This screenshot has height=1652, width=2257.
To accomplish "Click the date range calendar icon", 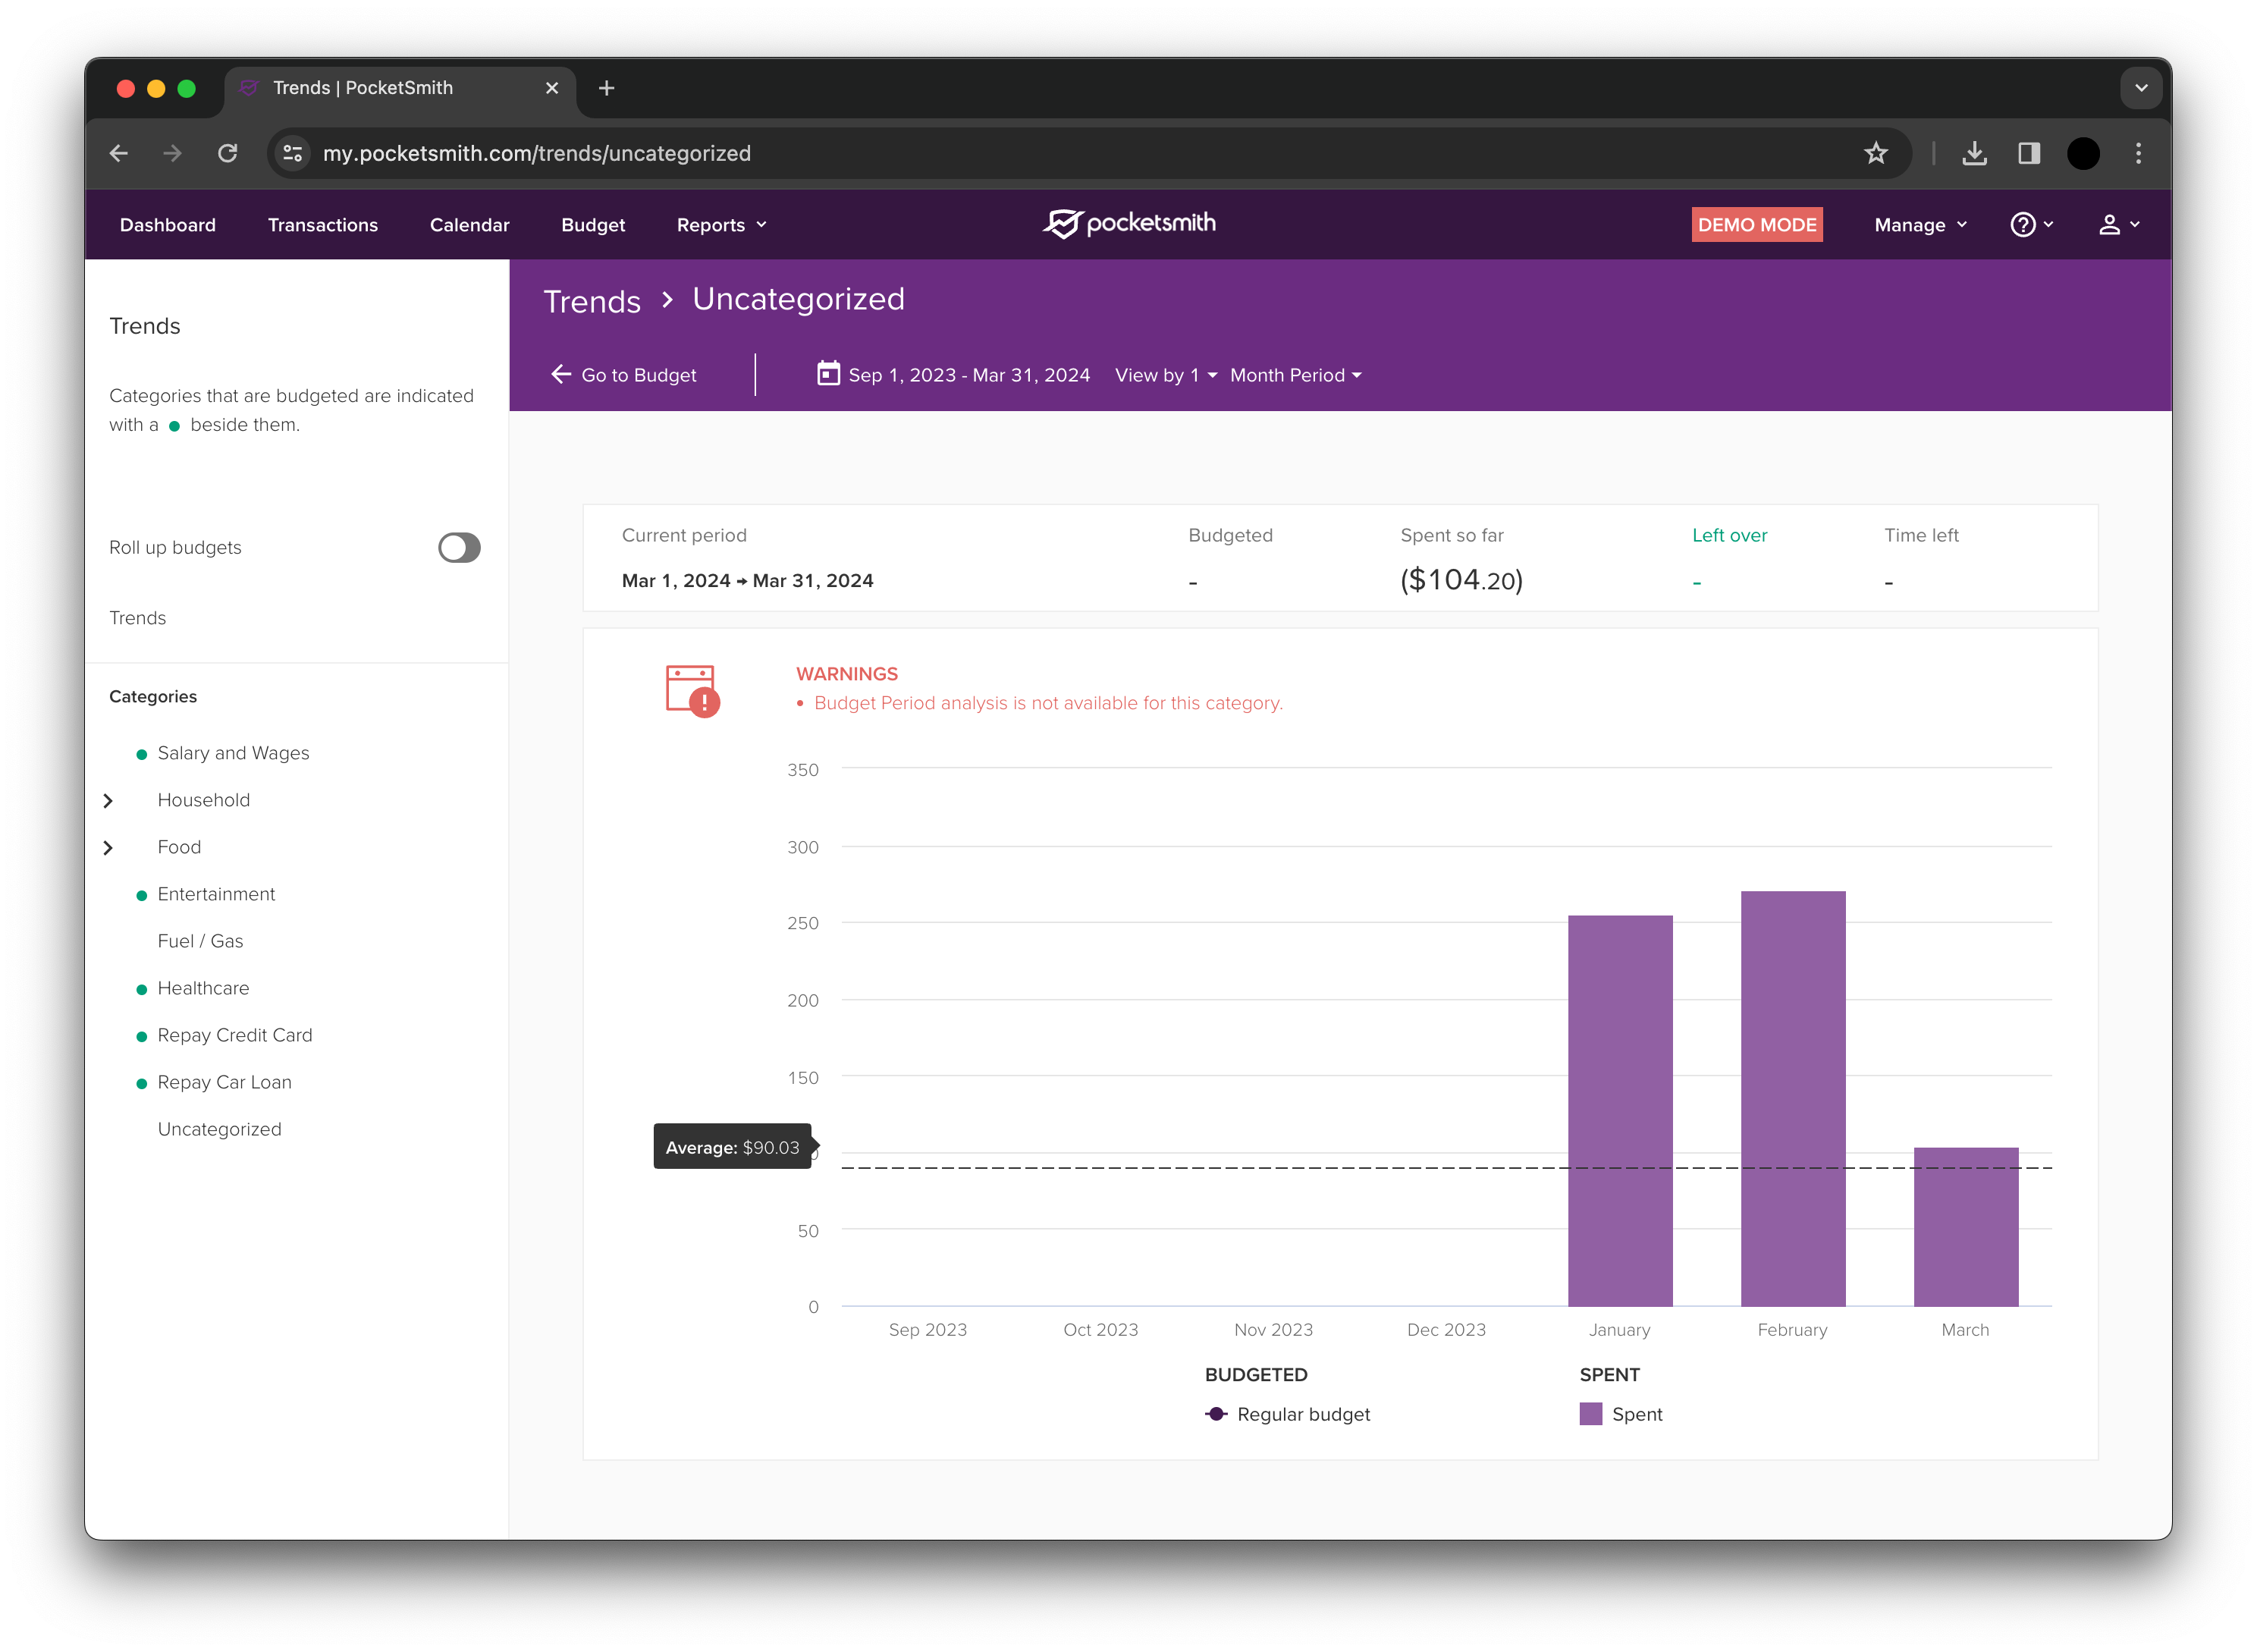I will pyautogui.click(x=828, y=374).
